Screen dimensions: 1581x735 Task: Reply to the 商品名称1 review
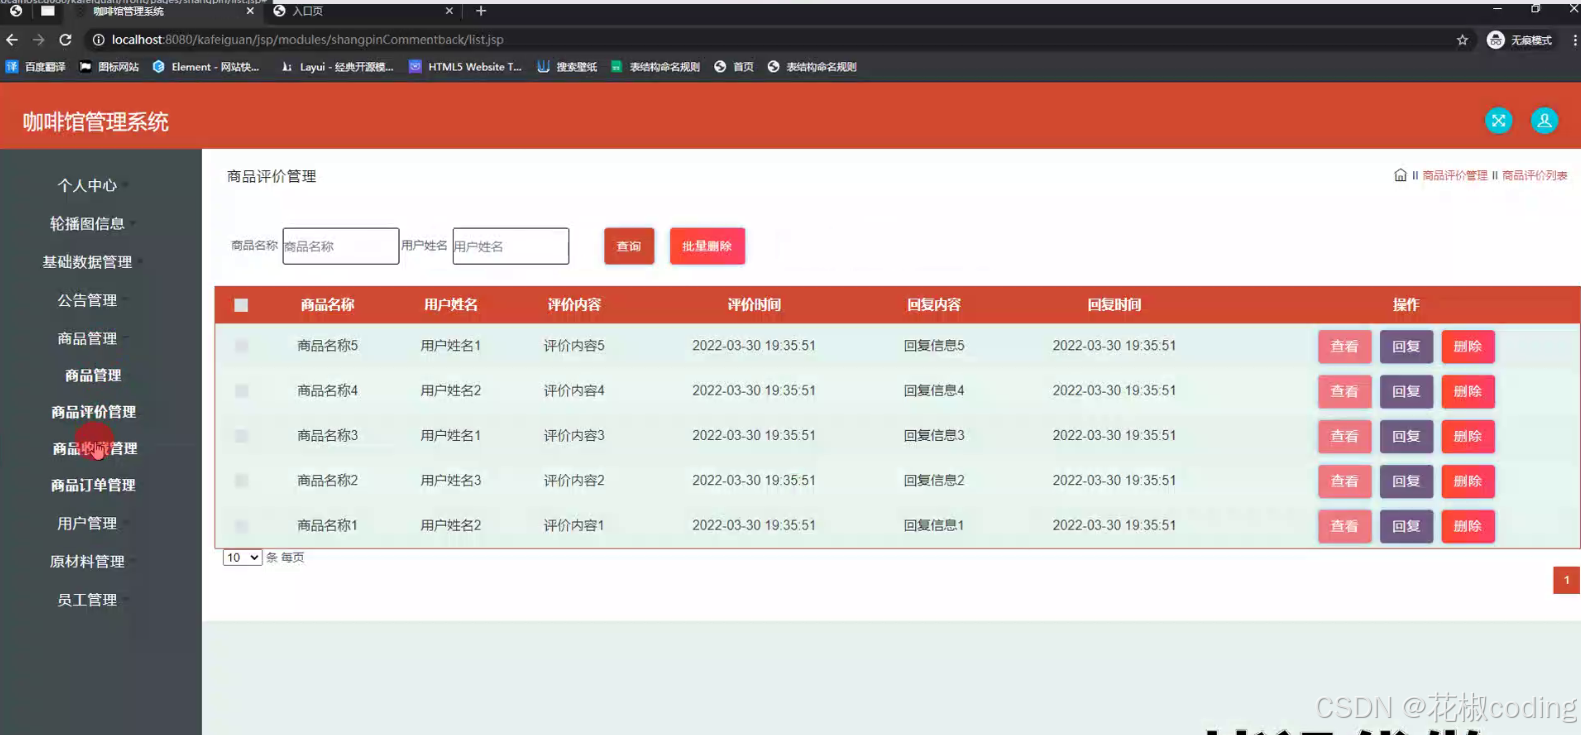pyautogui.click(x=1406, y=527)
